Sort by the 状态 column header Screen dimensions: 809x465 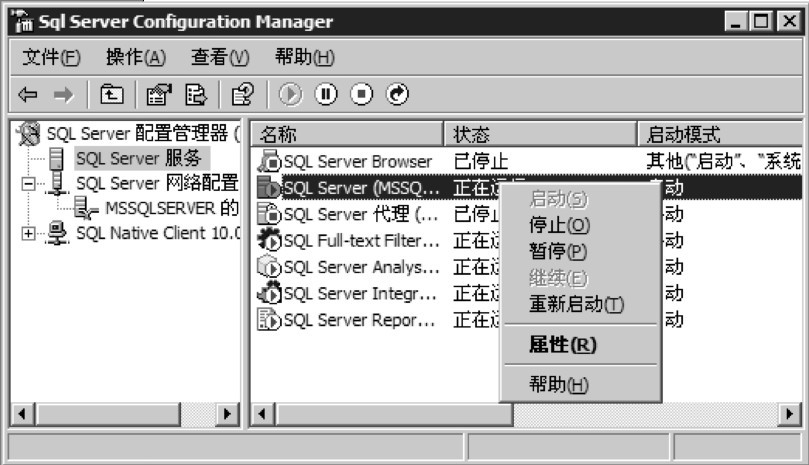(540, 135)
